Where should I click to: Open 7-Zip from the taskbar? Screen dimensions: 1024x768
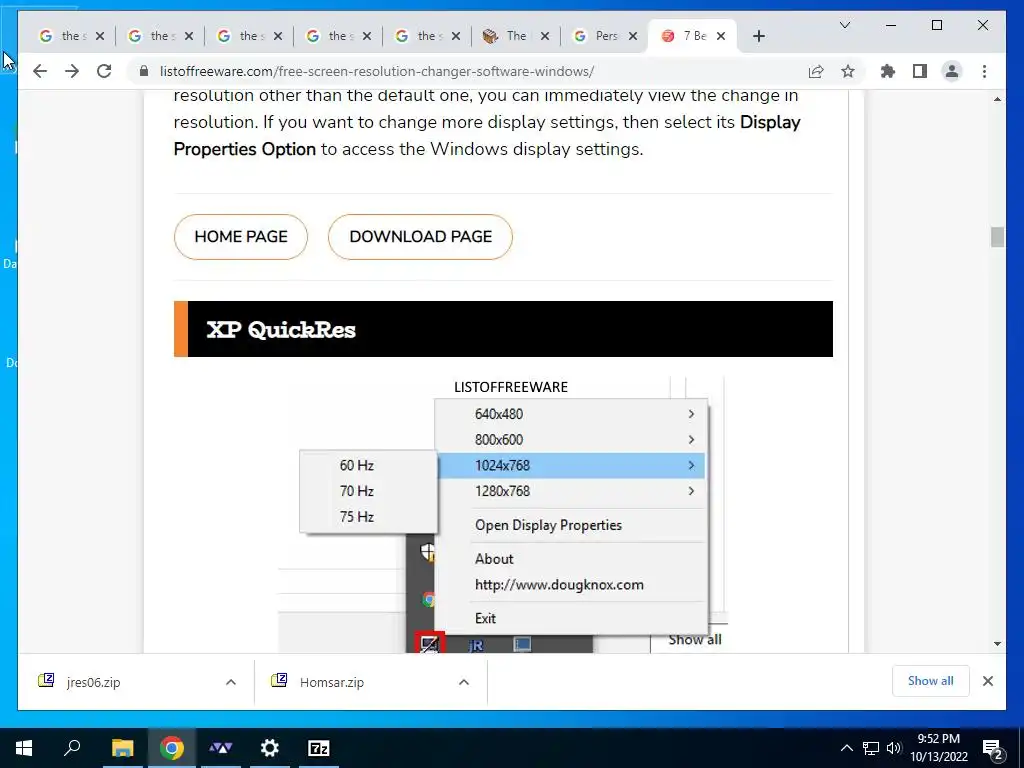pos(319,748)
